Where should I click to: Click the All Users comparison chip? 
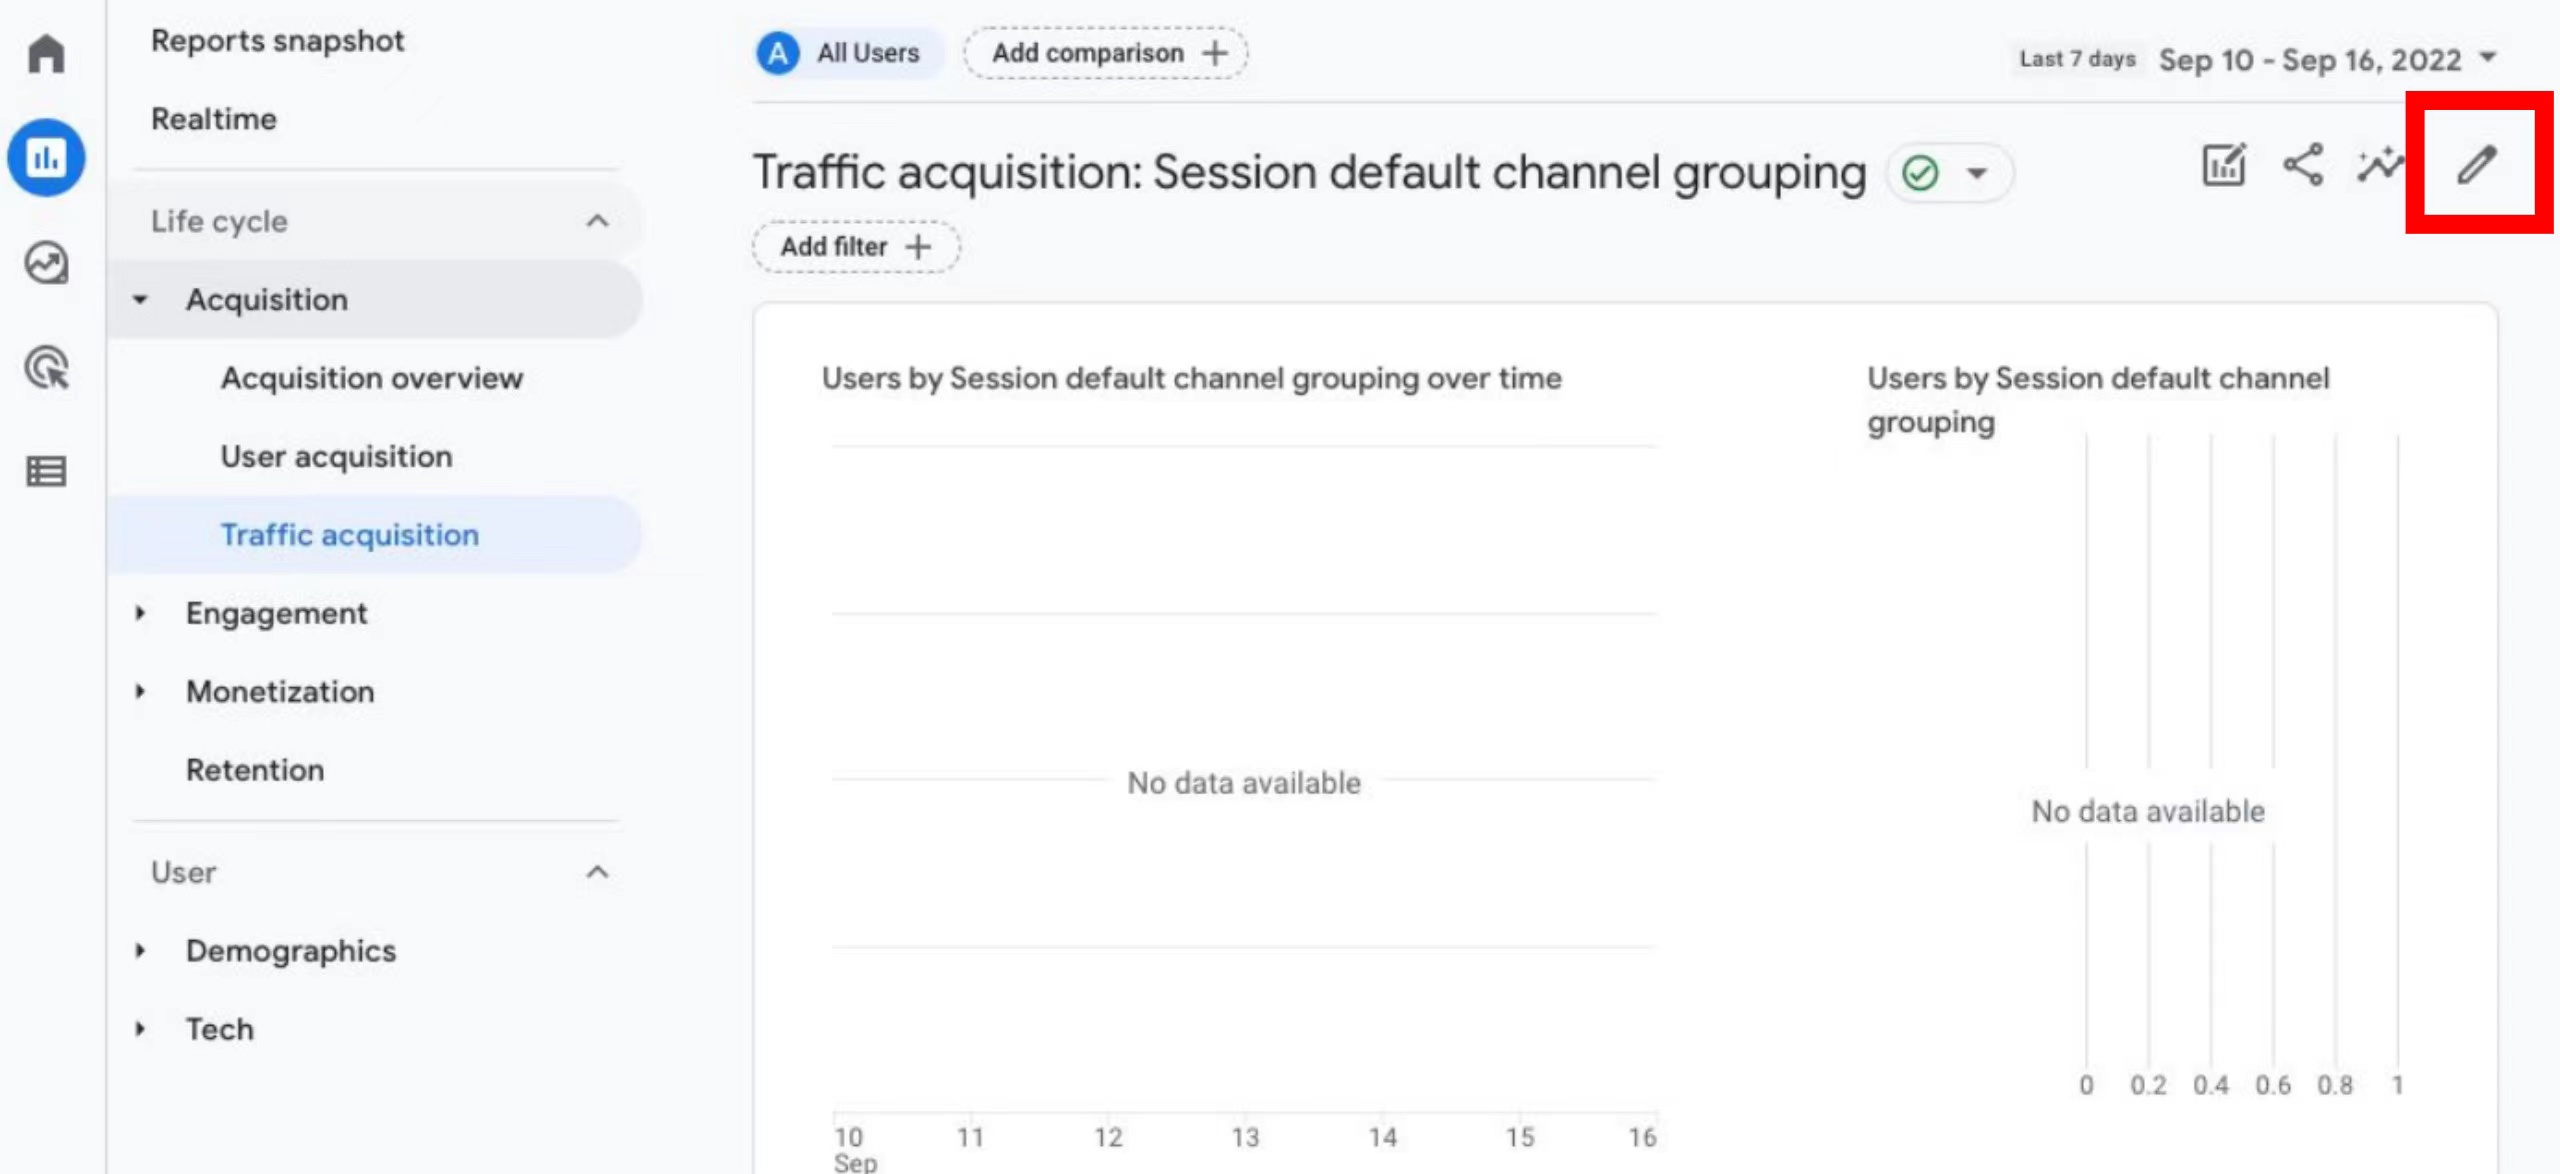847,53
